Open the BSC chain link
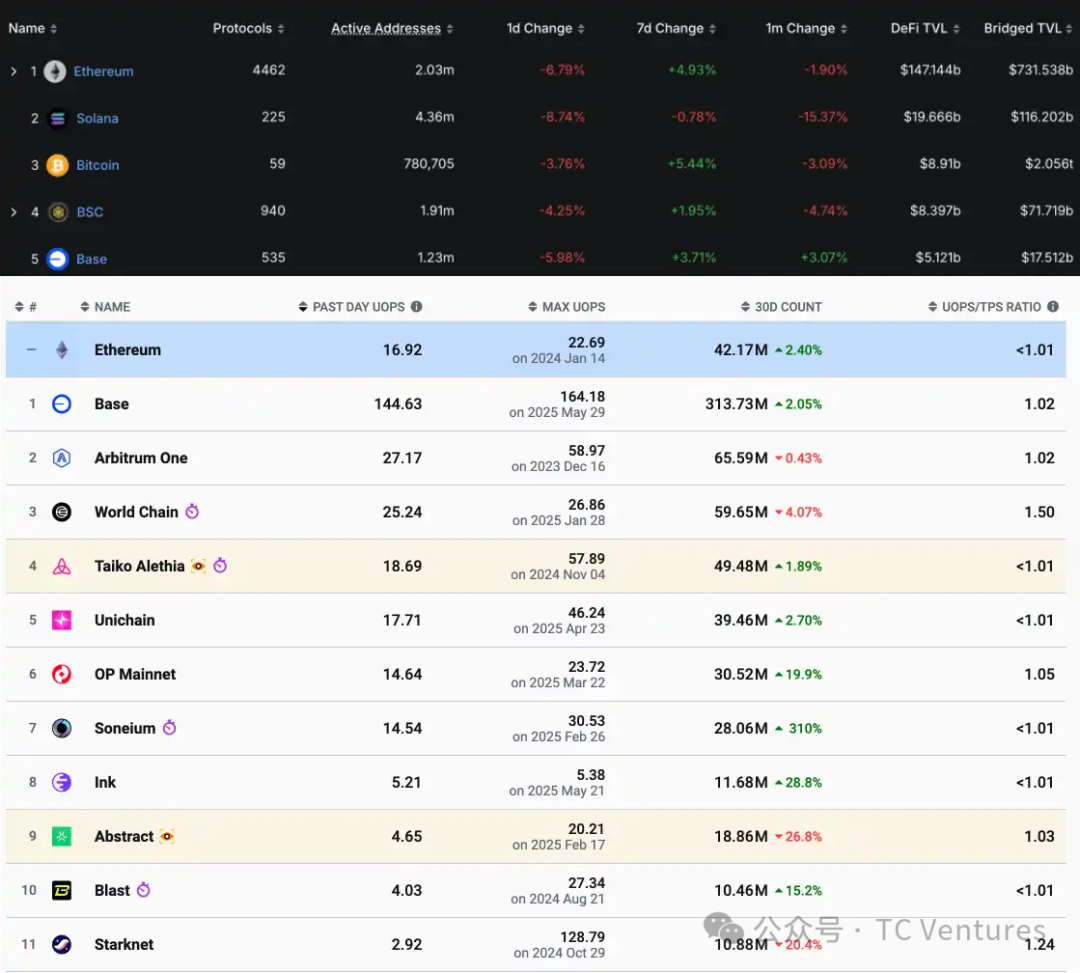Viewport: 1080px width, 973px height. click(90, 212)
